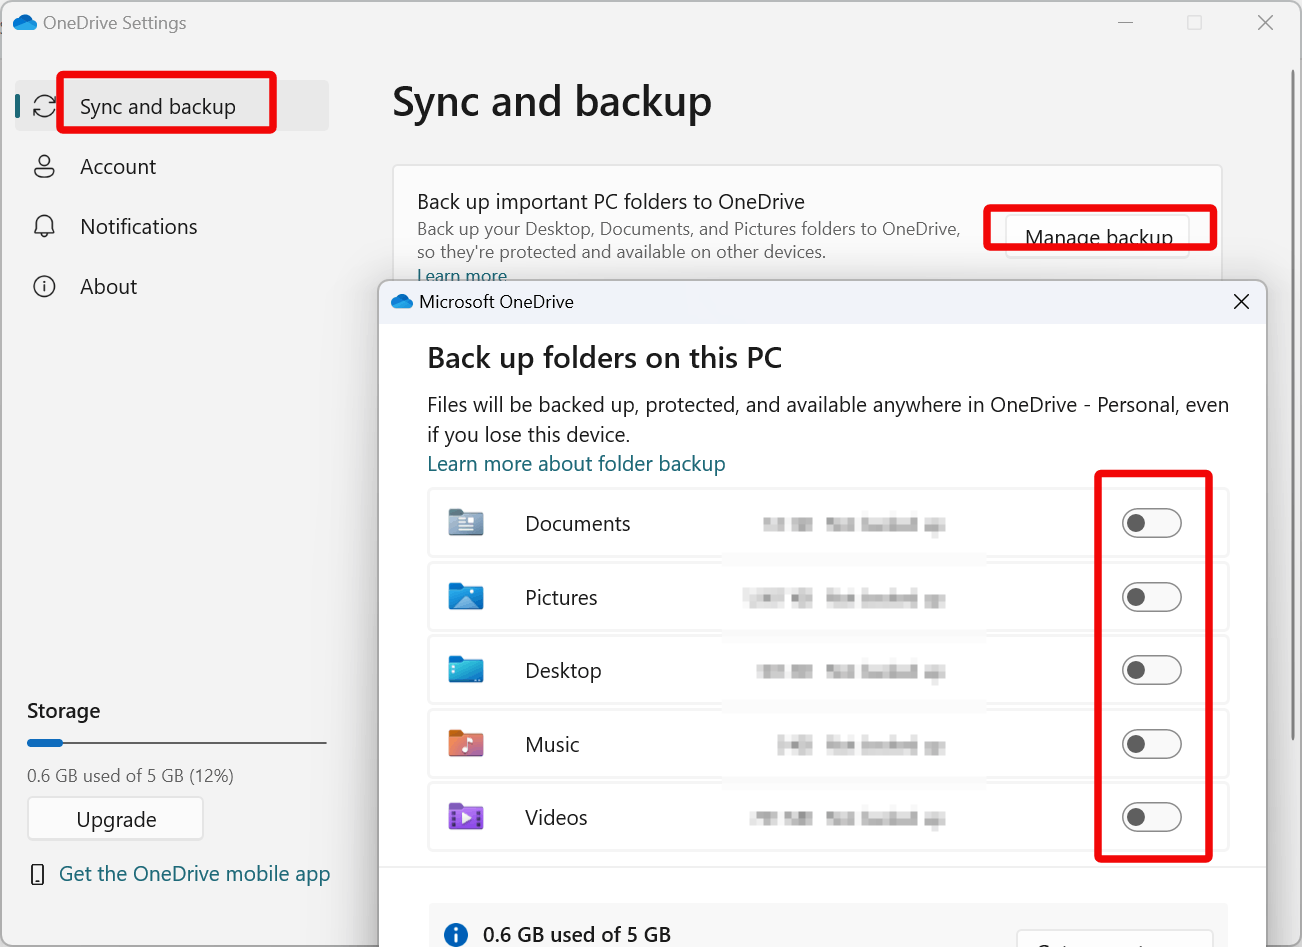Open the Account settings tab
Image resolution: width=1302 pixels, height=947 pixels.
pyautogui.click(x=118, y=167)
